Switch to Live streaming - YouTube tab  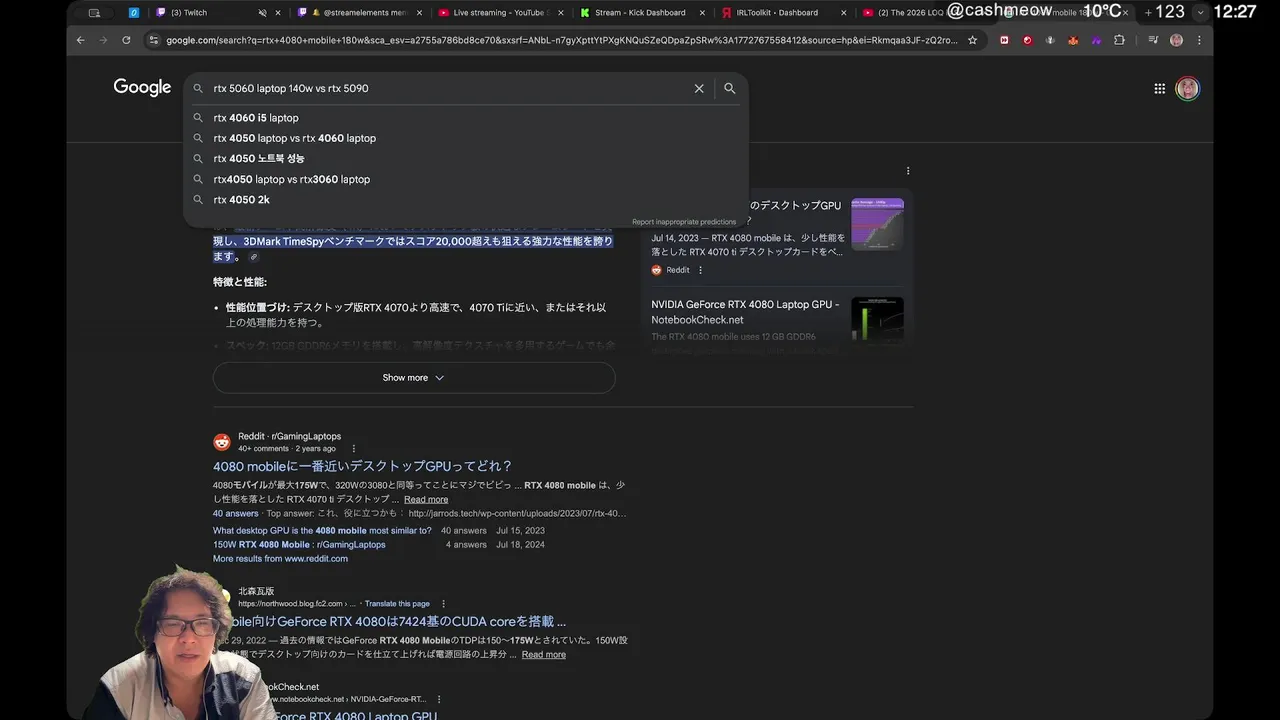[x=500, y=13]
